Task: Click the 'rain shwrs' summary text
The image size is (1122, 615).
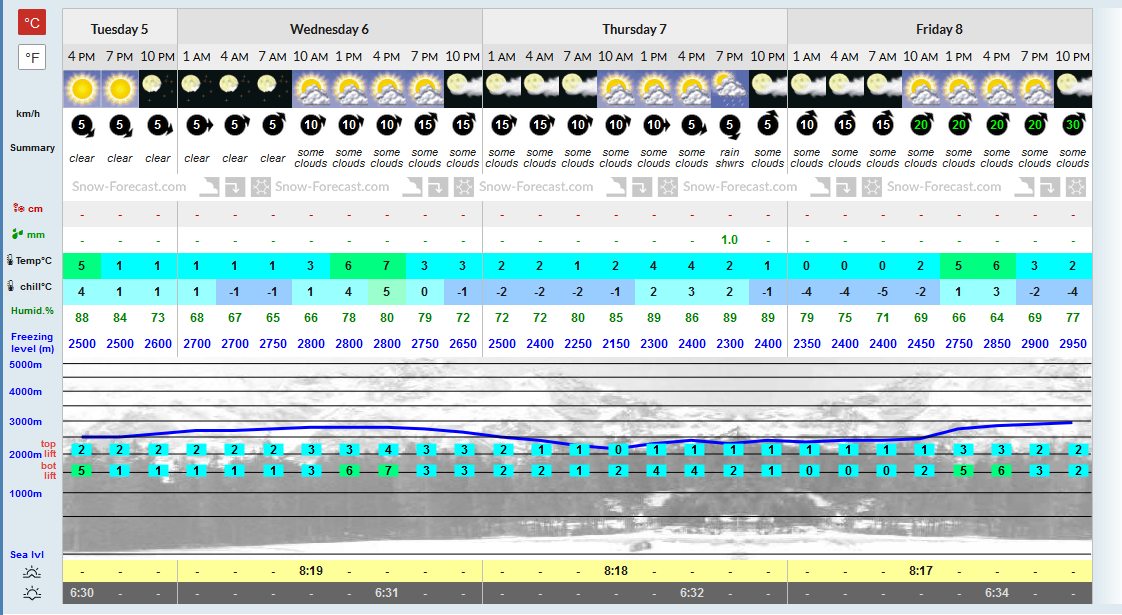Action: click(x=730, y=158)
